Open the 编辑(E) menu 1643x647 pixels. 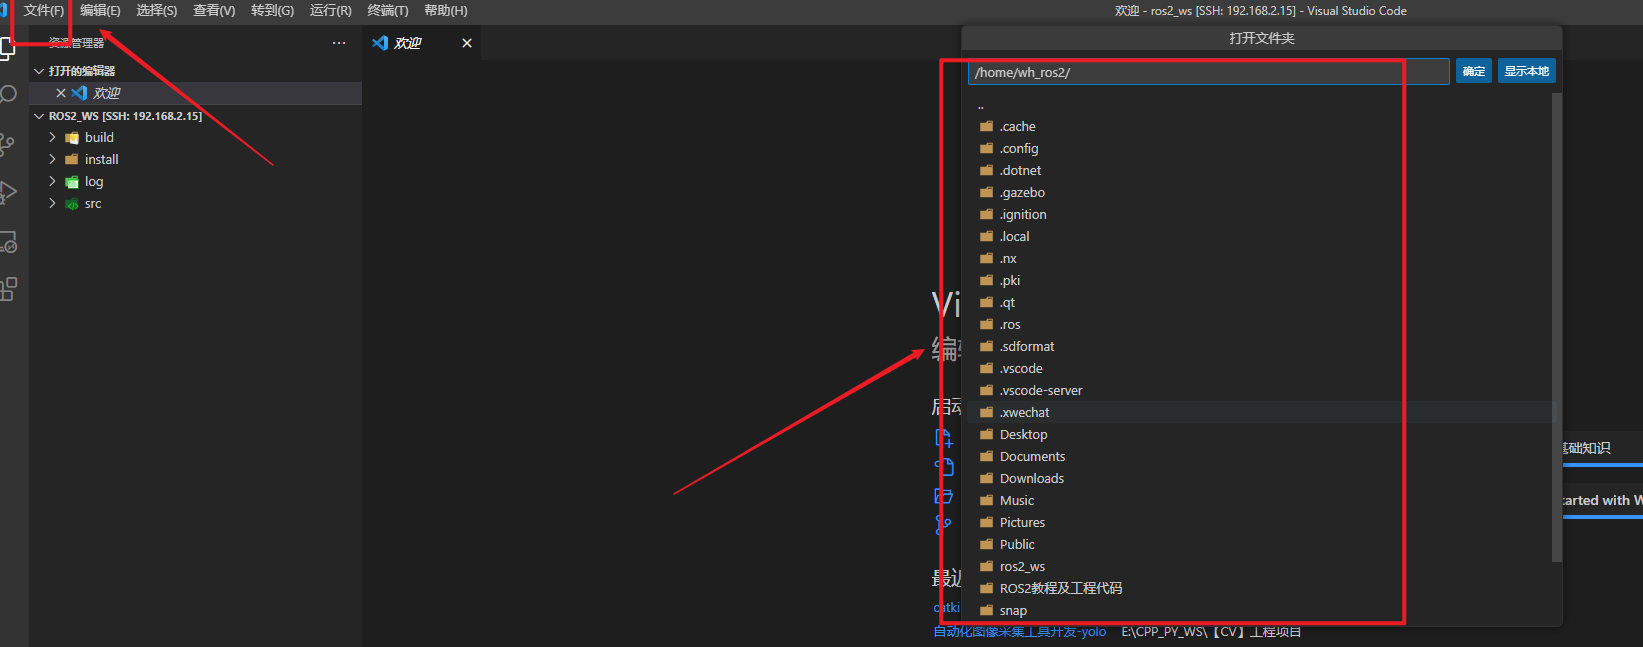coord(100,10)
